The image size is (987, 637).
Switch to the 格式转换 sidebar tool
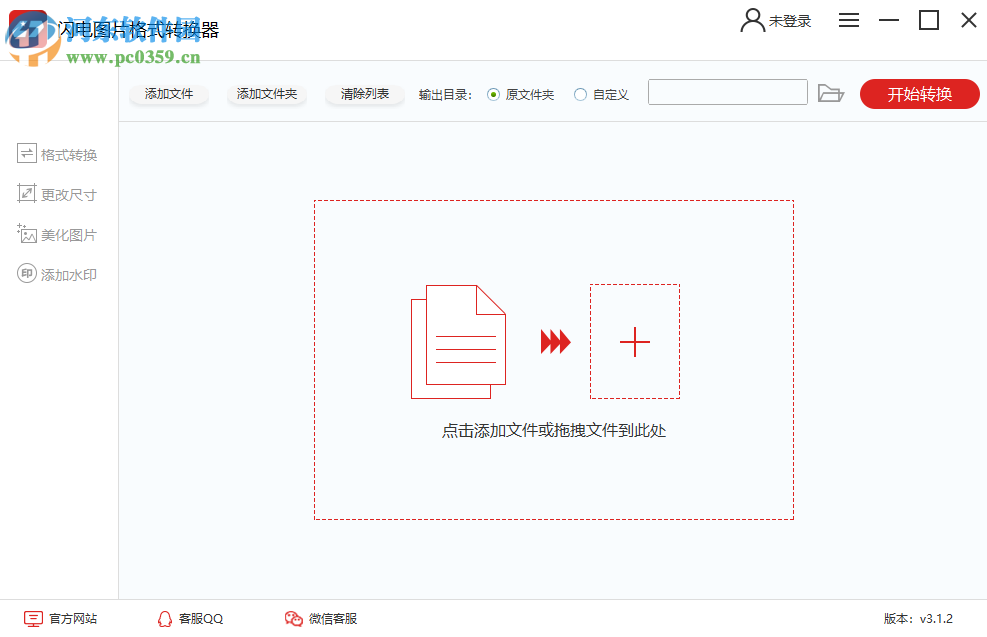coord(57,153)
